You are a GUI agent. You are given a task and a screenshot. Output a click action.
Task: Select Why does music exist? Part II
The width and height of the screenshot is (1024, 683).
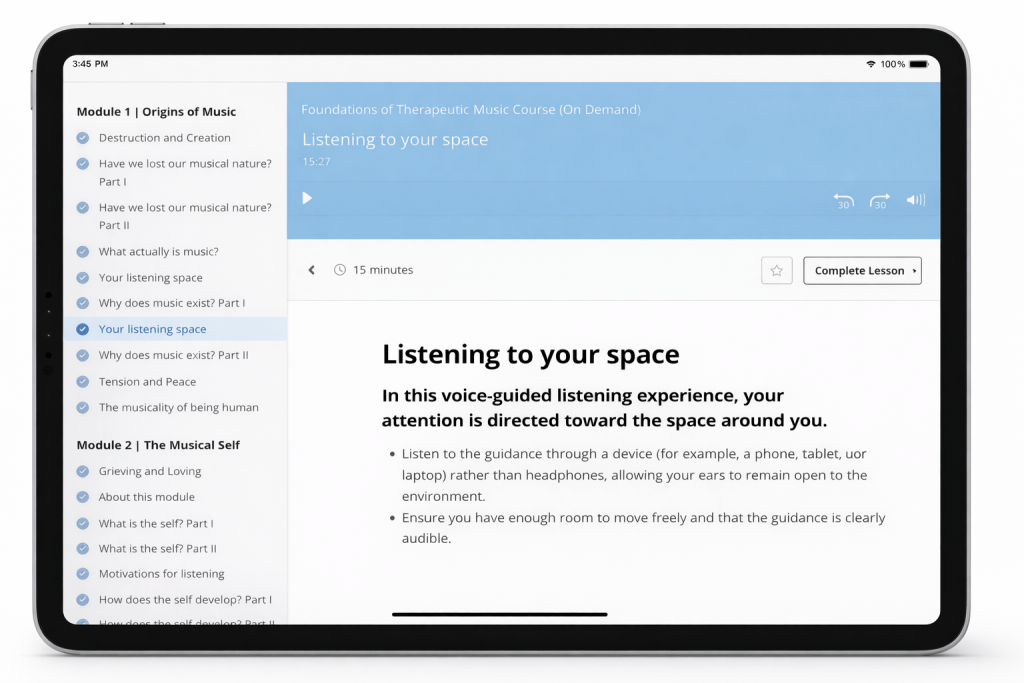pos(173,355)
